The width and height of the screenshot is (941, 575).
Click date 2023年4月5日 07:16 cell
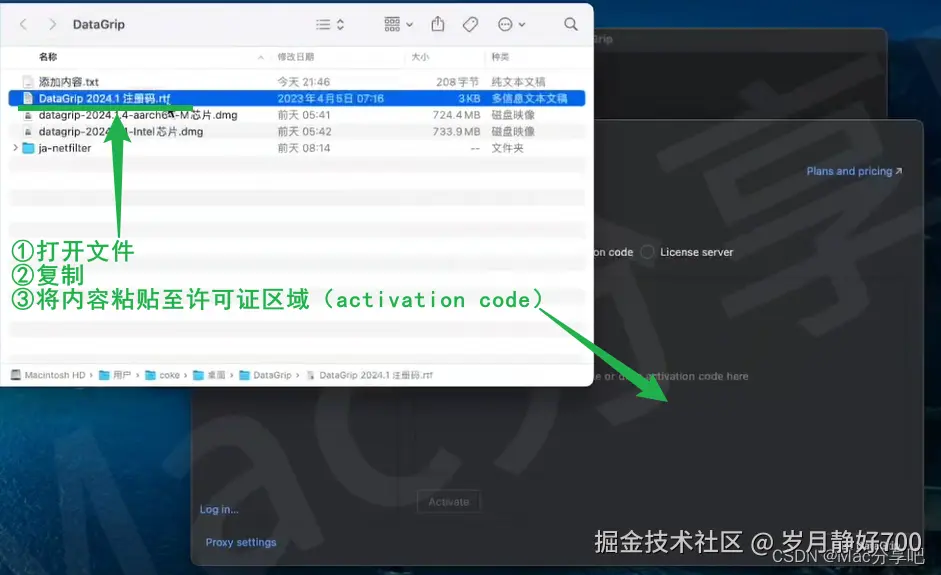(x=330, y=98)
